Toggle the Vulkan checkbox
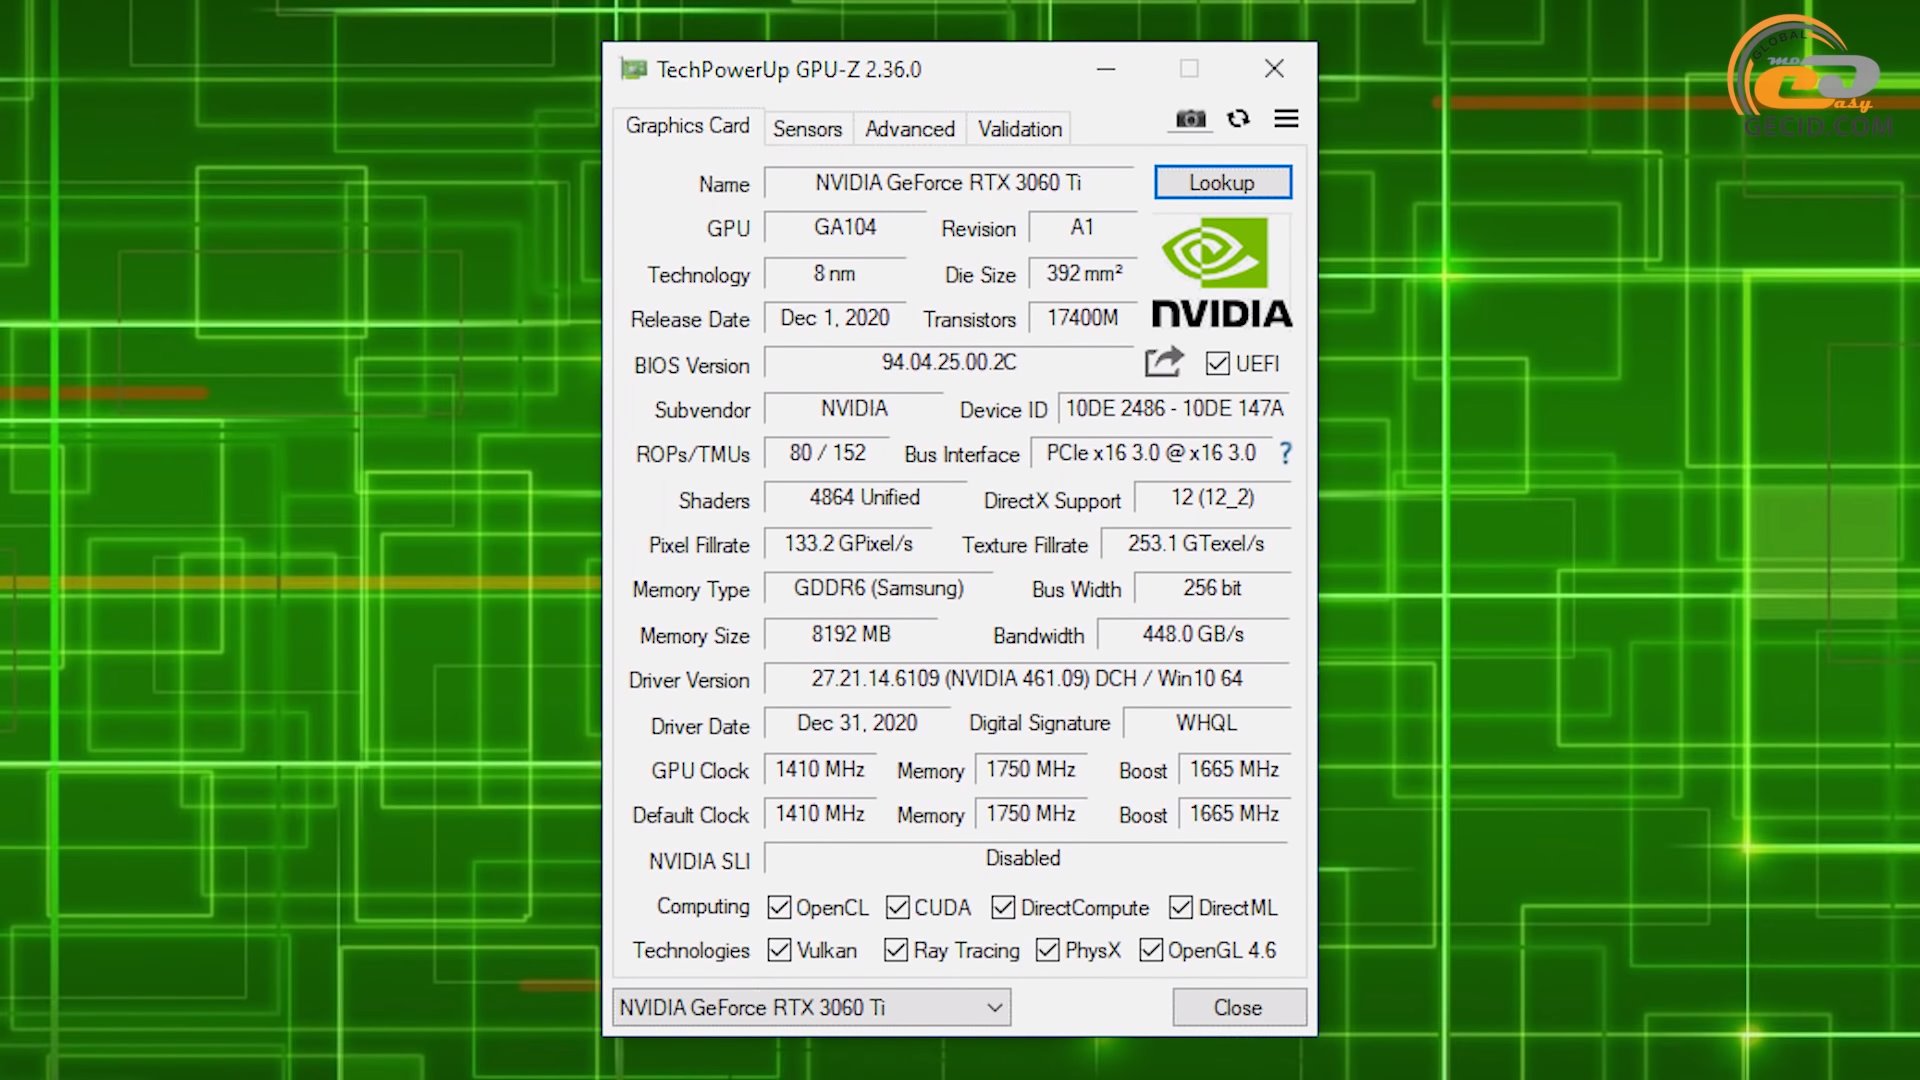Image resolution: width=1920 pixels, height=1080 pixels. [779, 950]
